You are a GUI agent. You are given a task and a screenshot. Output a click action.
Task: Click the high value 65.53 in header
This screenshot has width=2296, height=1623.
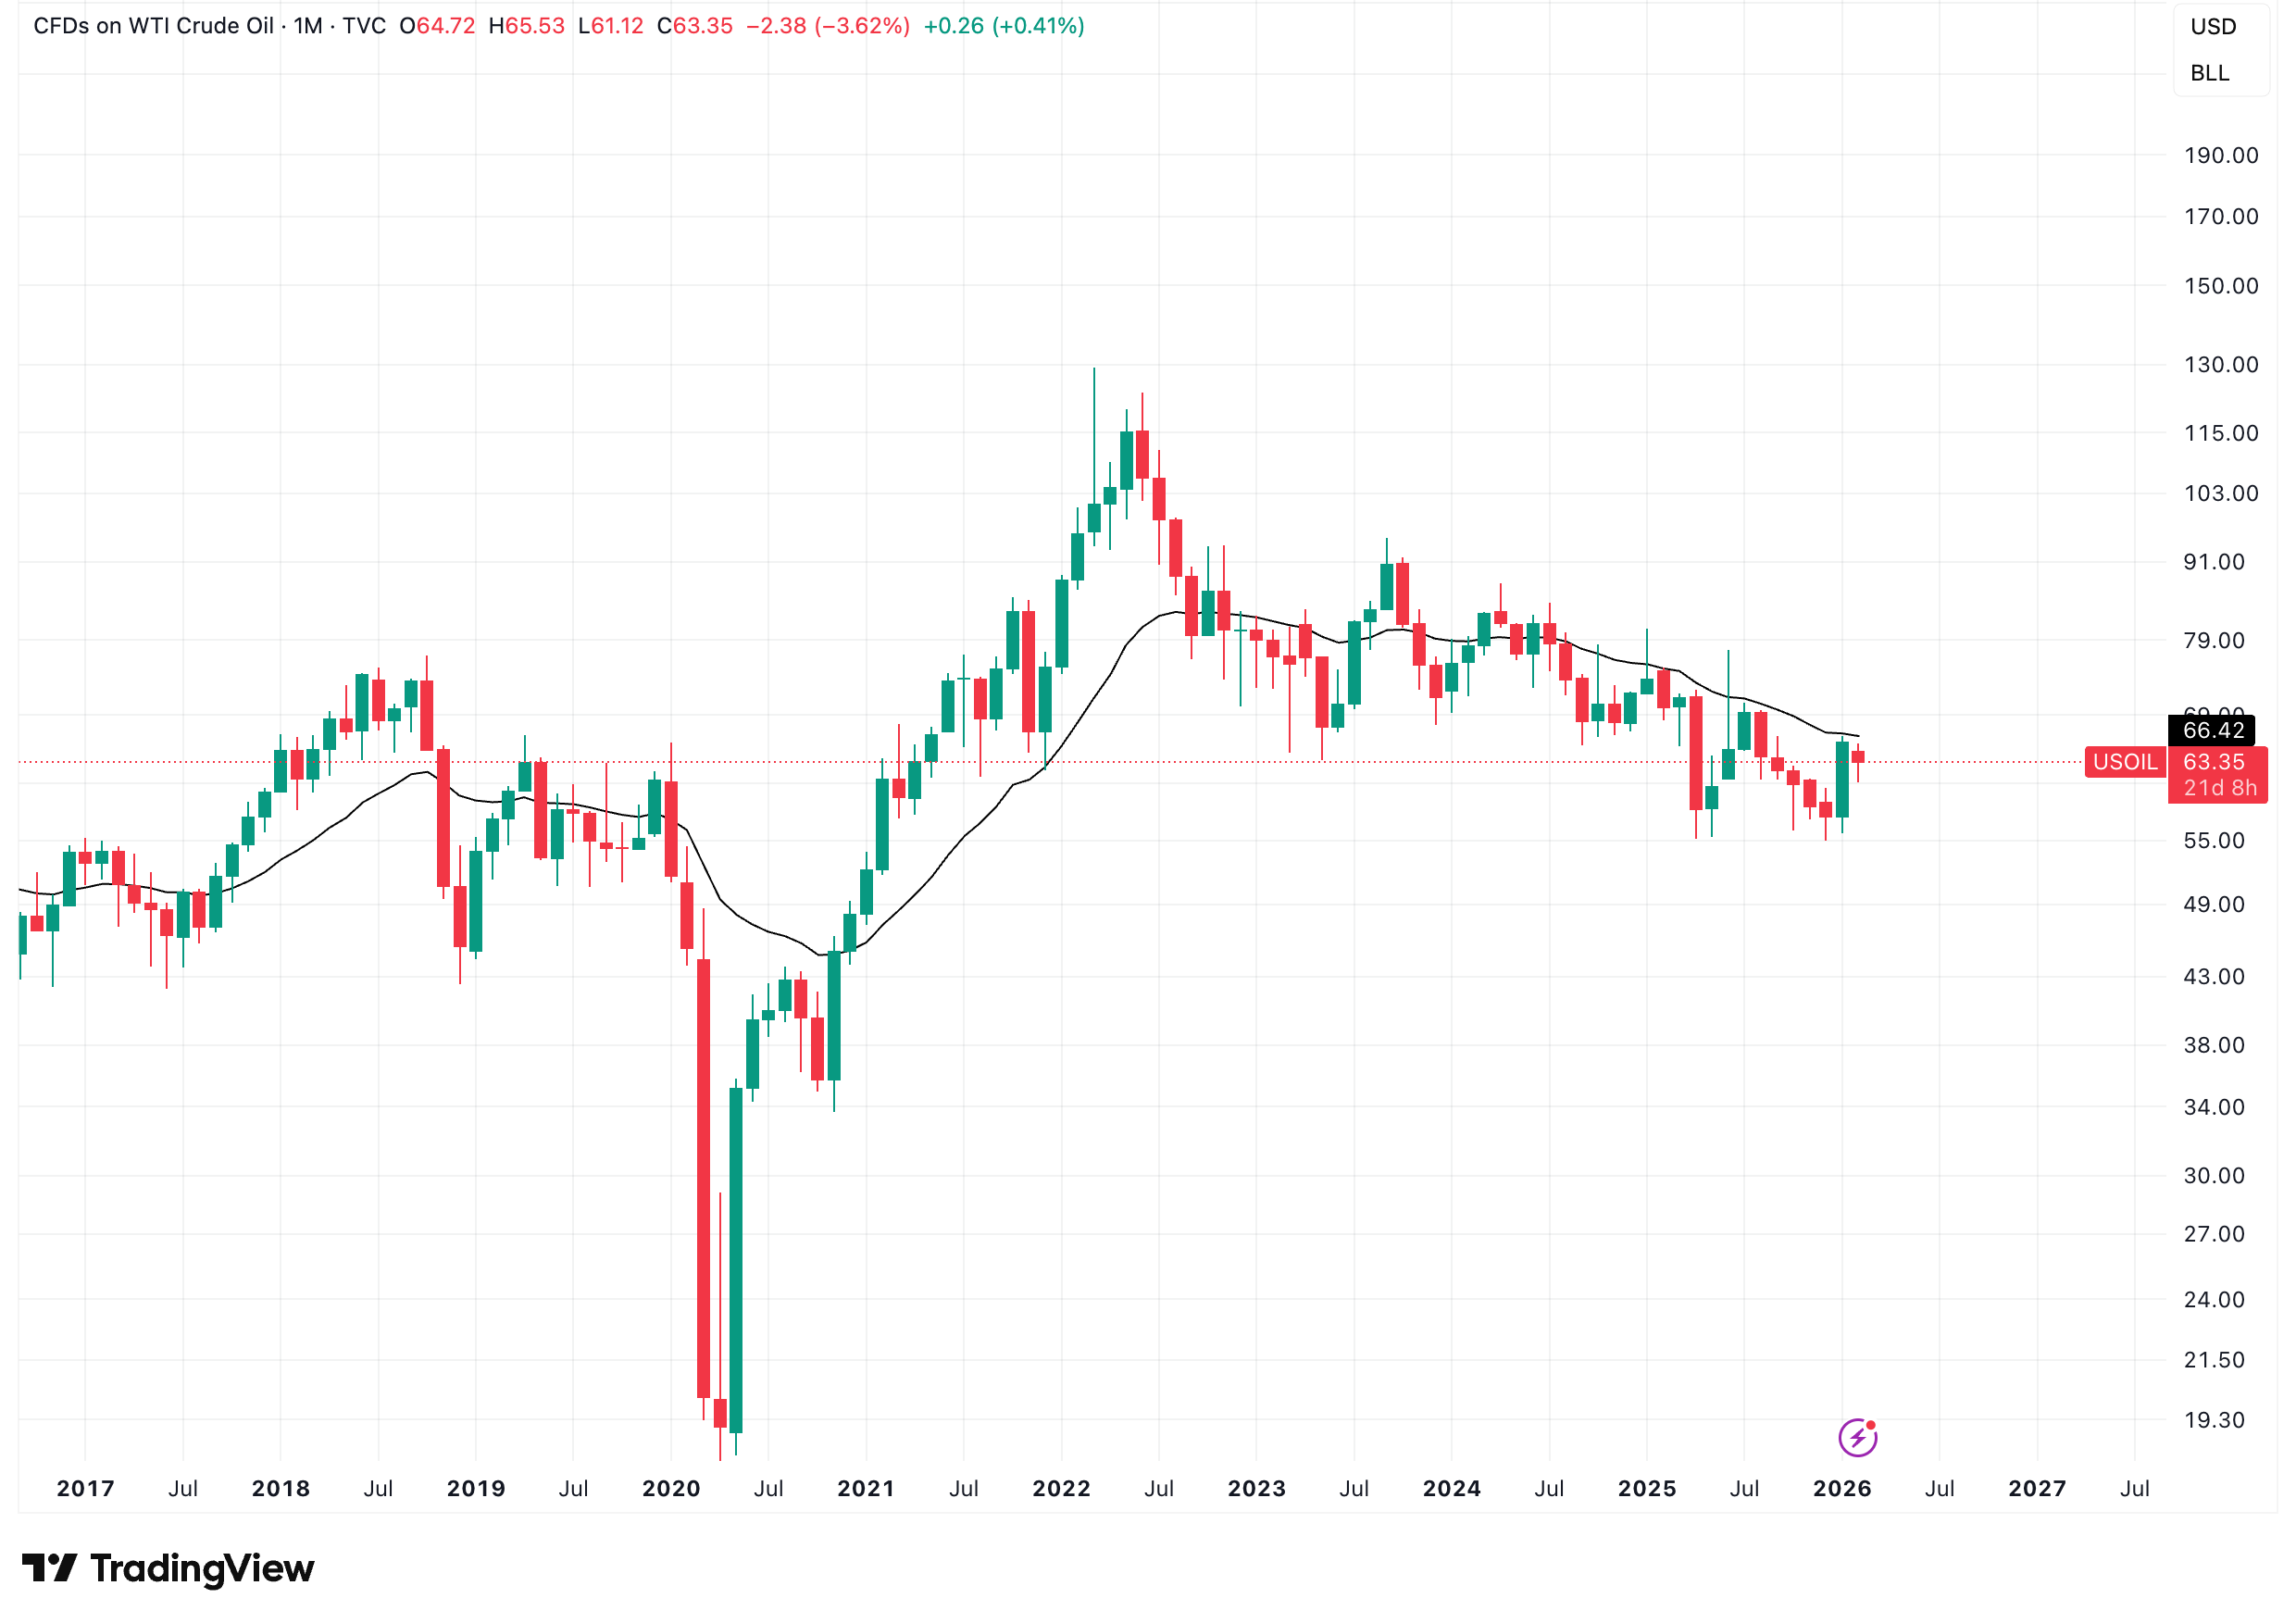coord(535,26)
